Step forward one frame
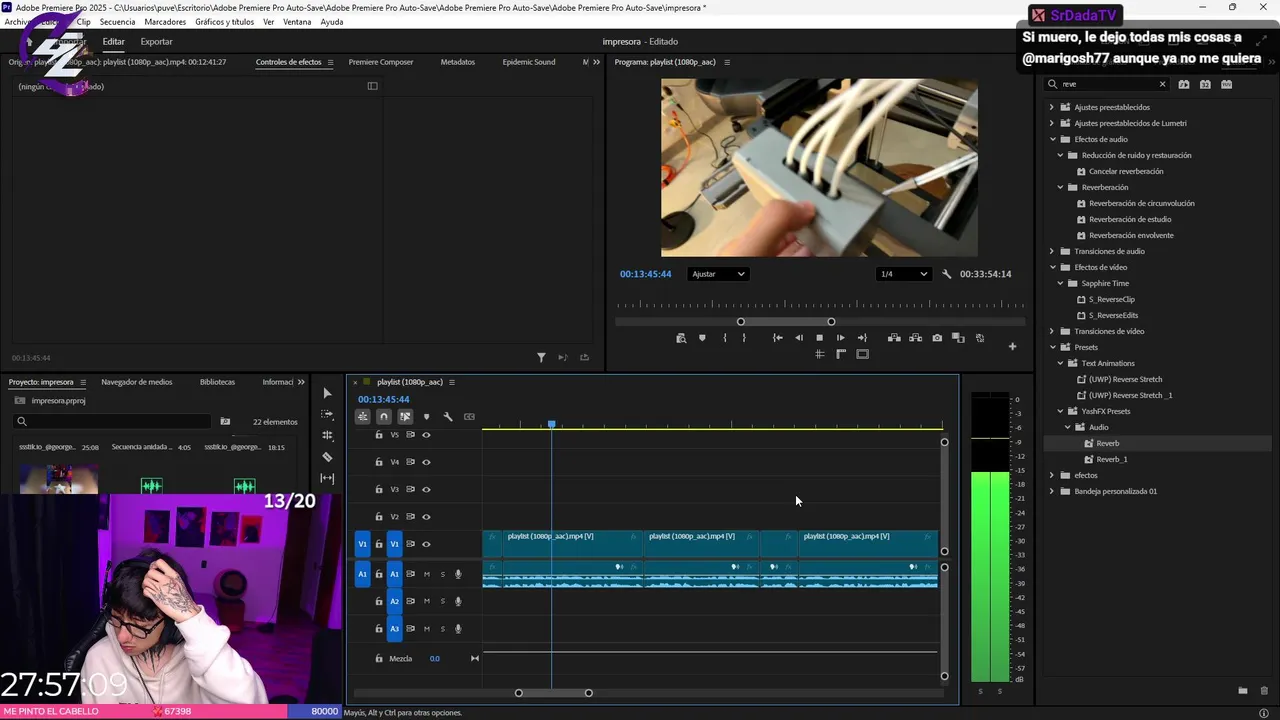 click(841, 338)
